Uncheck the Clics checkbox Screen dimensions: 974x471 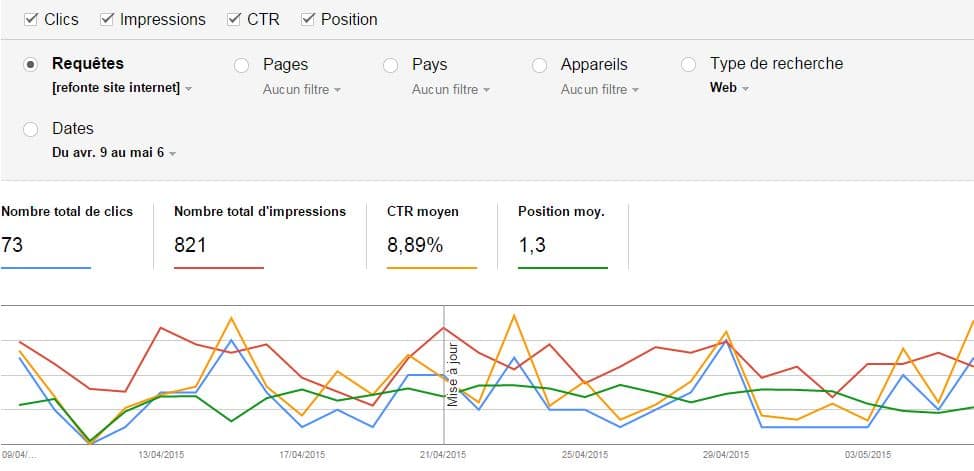(x=30, y=20)
